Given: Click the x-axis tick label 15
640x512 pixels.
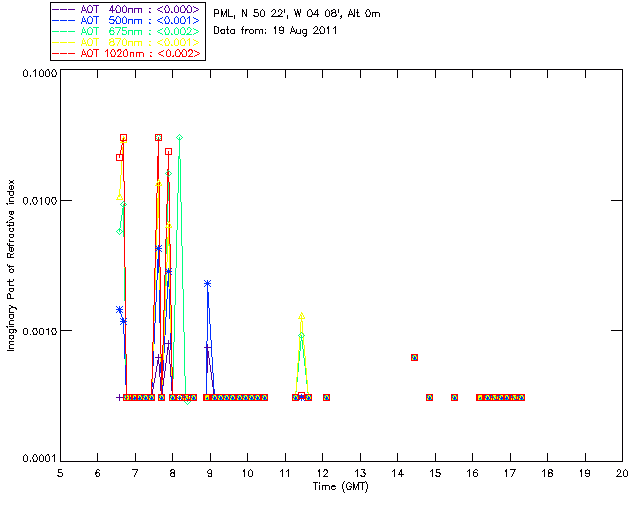Looking at the screenshot, I should [x=435, y=473].
